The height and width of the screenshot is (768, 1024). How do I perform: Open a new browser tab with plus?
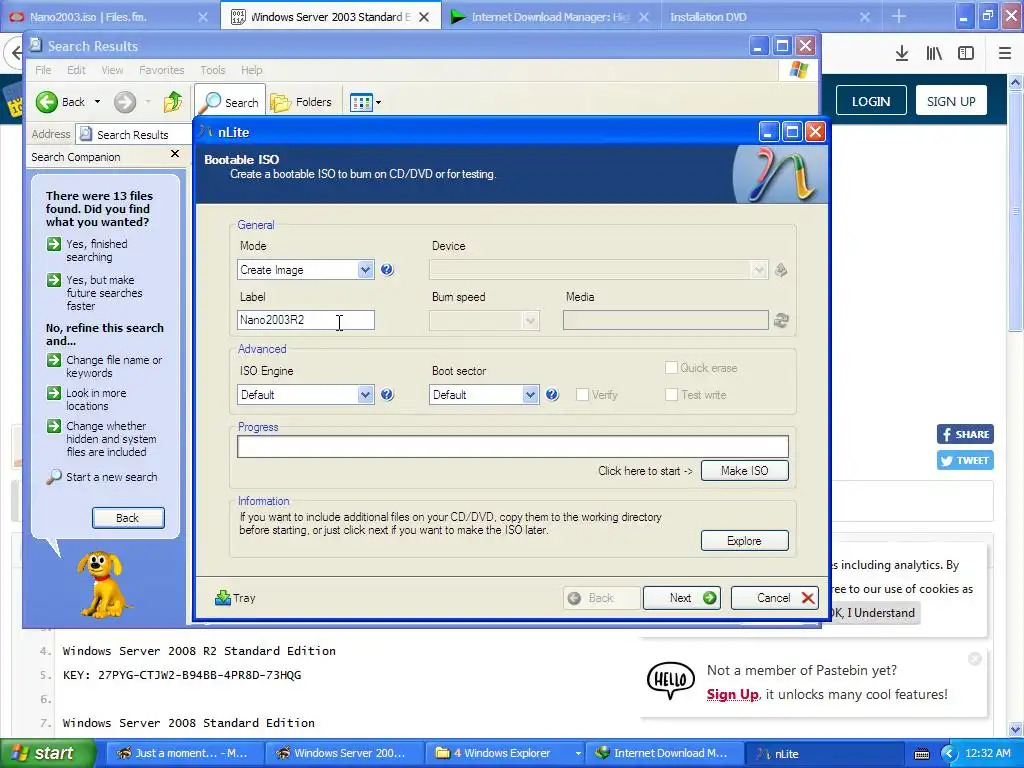pos(899,16)
